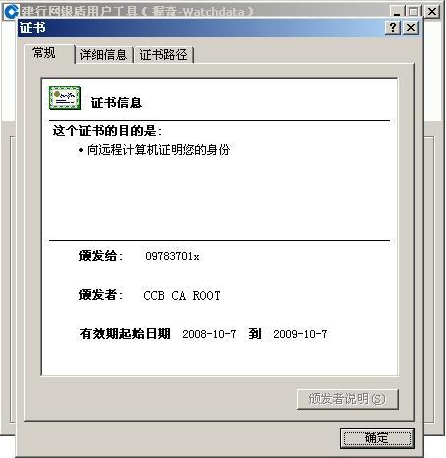Click the issuer name CCB CA ROOT
The image size is (446, 458).
pos(182,295)
